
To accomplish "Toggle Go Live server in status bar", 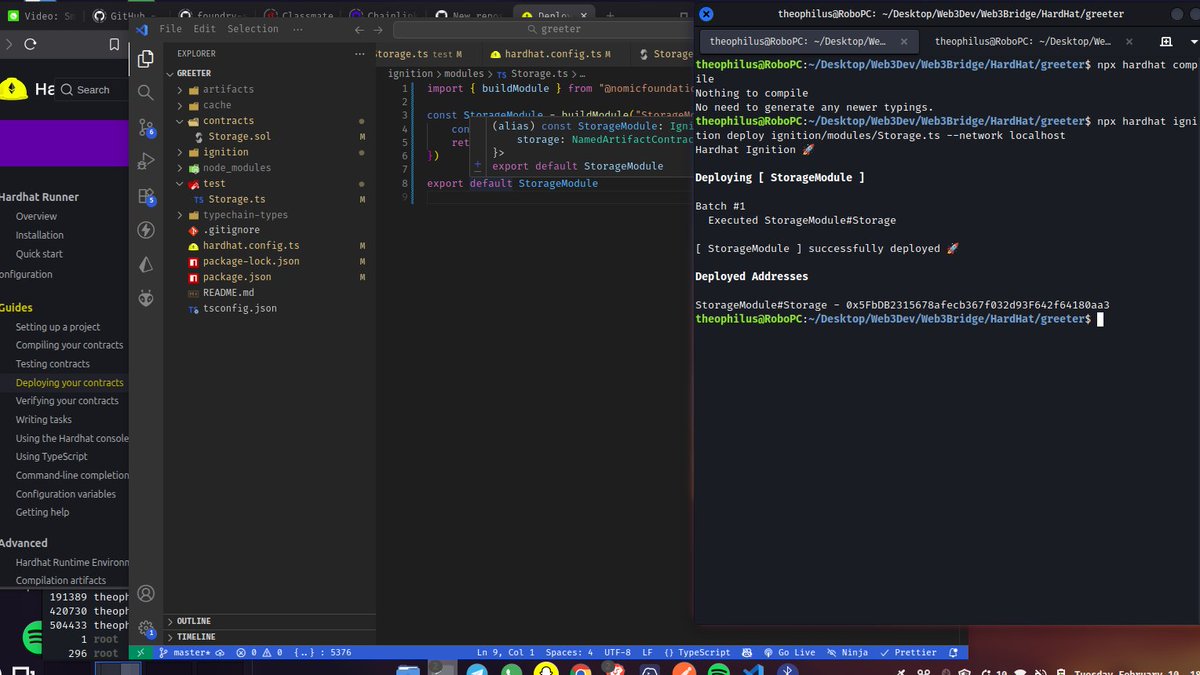I will [790, 652].
